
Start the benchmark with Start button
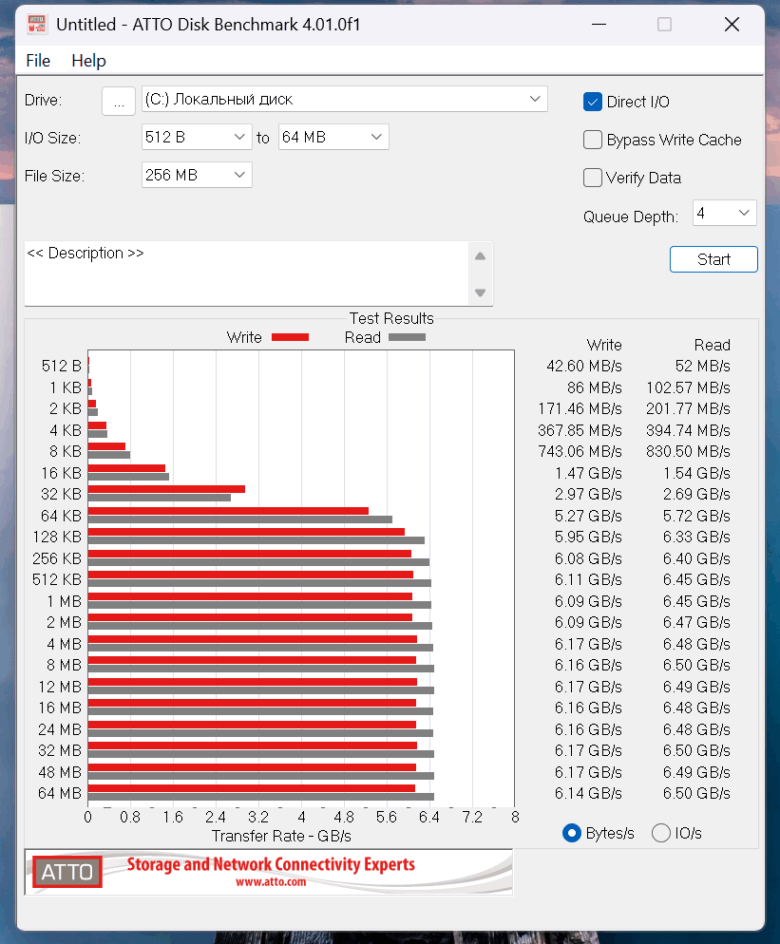click(x=713, y=259)
